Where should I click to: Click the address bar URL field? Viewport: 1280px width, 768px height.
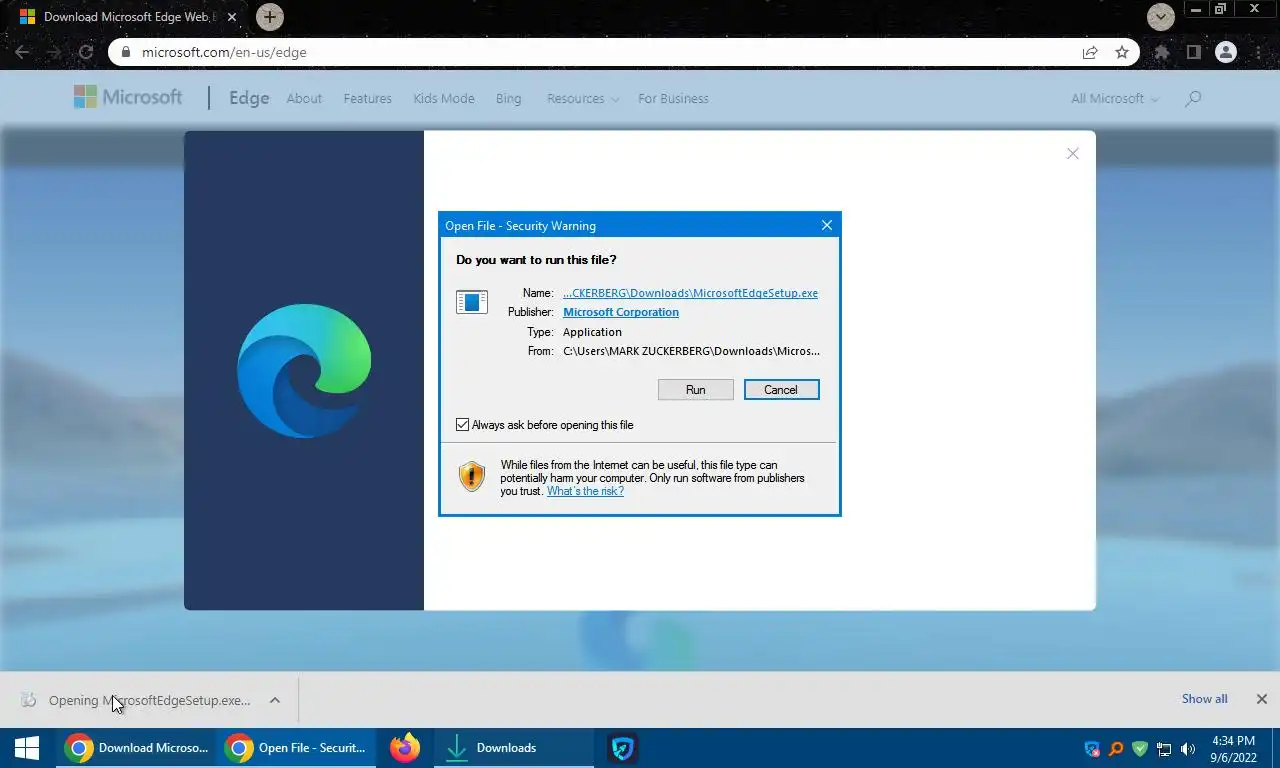point(600,52)
